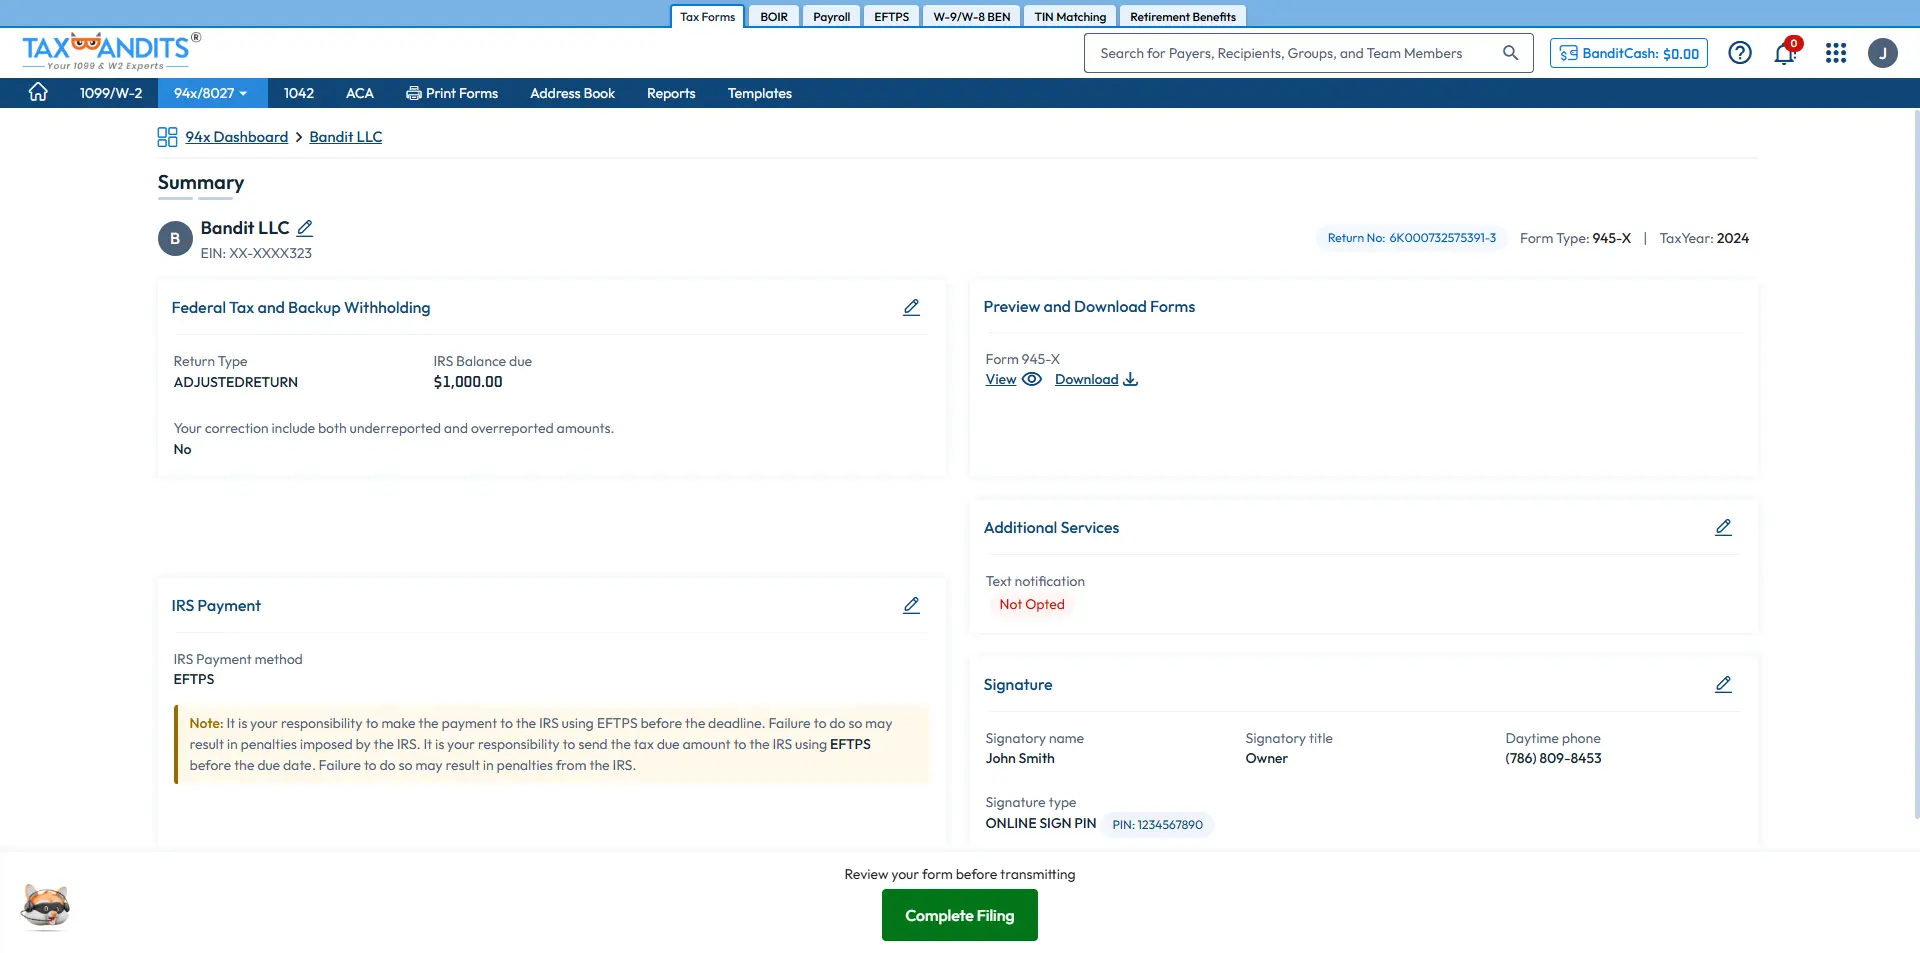Open the Address Book menu
The width and height of the screenshot is (1920, 953).
pyautogui.click(x=572, y=93)
